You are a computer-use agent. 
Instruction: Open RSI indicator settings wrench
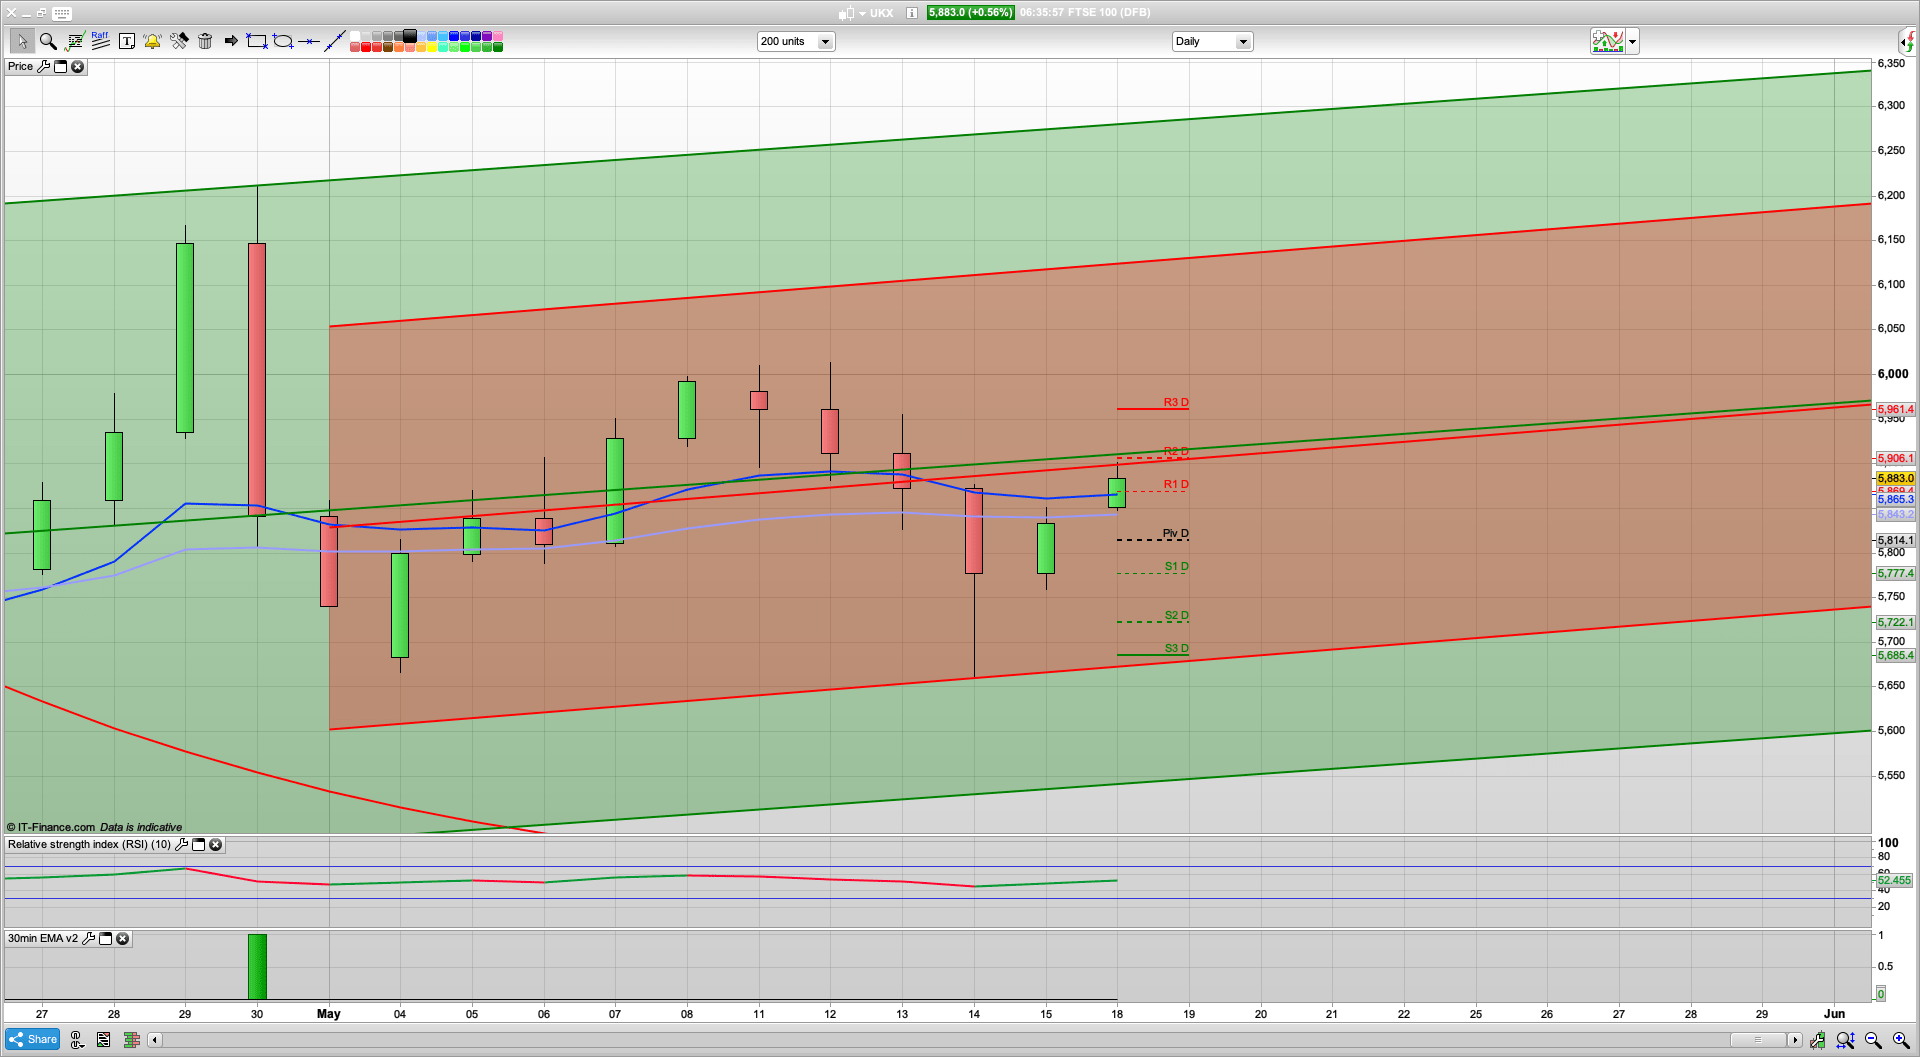[181, 845]
